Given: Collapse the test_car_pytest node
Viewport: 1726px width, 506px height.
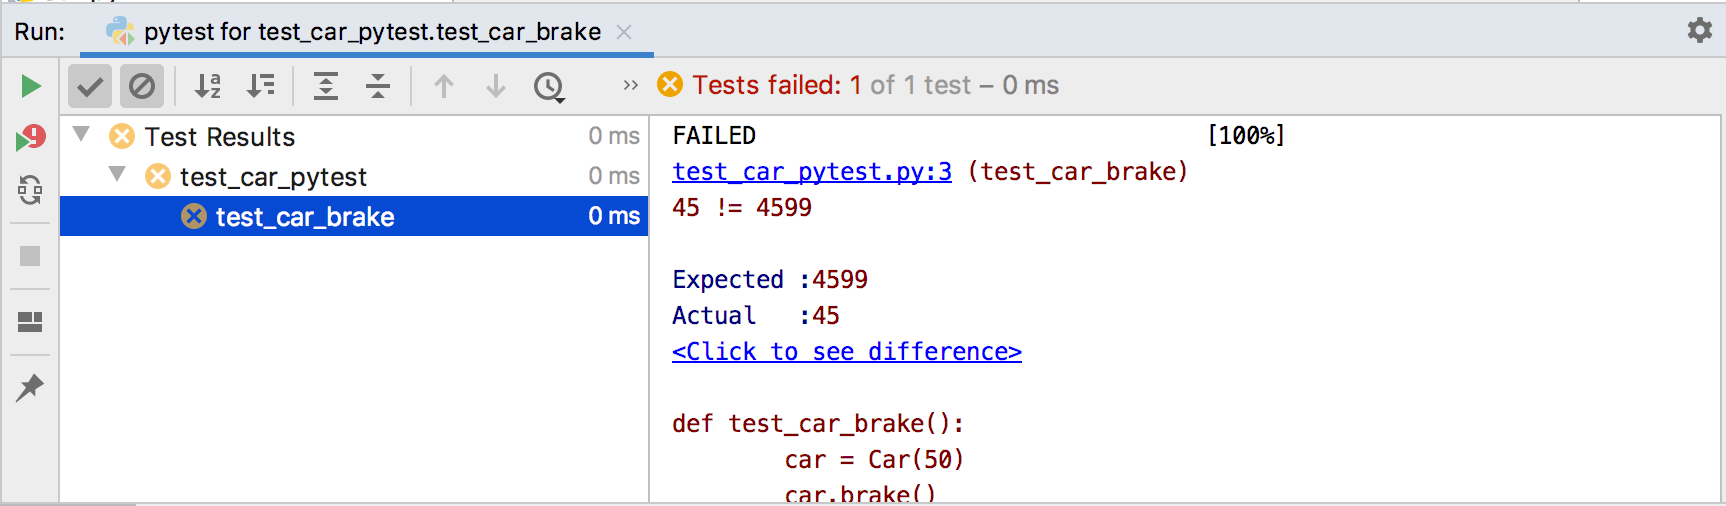Looking at the screenshot, I should click(117, 174).
